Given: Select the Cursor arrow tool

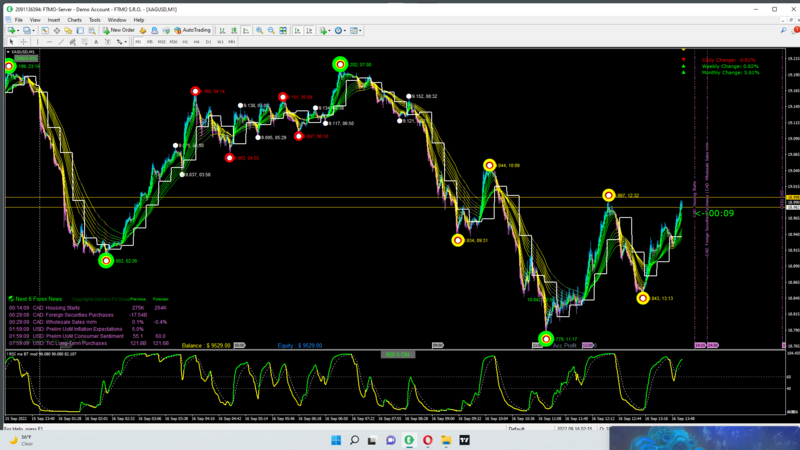Looking at the screenshot, I should pos(12,42).
